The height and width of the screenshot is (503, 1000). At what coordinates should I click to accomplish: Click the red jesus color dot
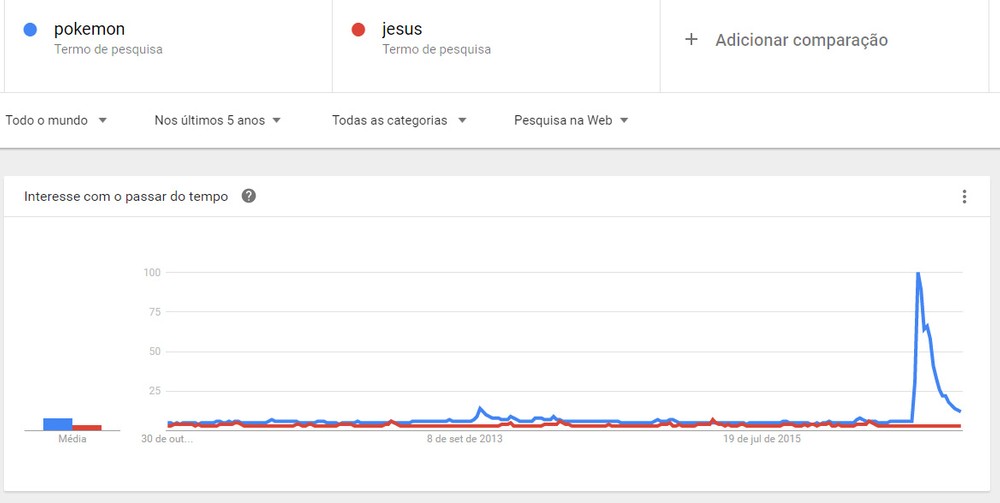point(359,30)
